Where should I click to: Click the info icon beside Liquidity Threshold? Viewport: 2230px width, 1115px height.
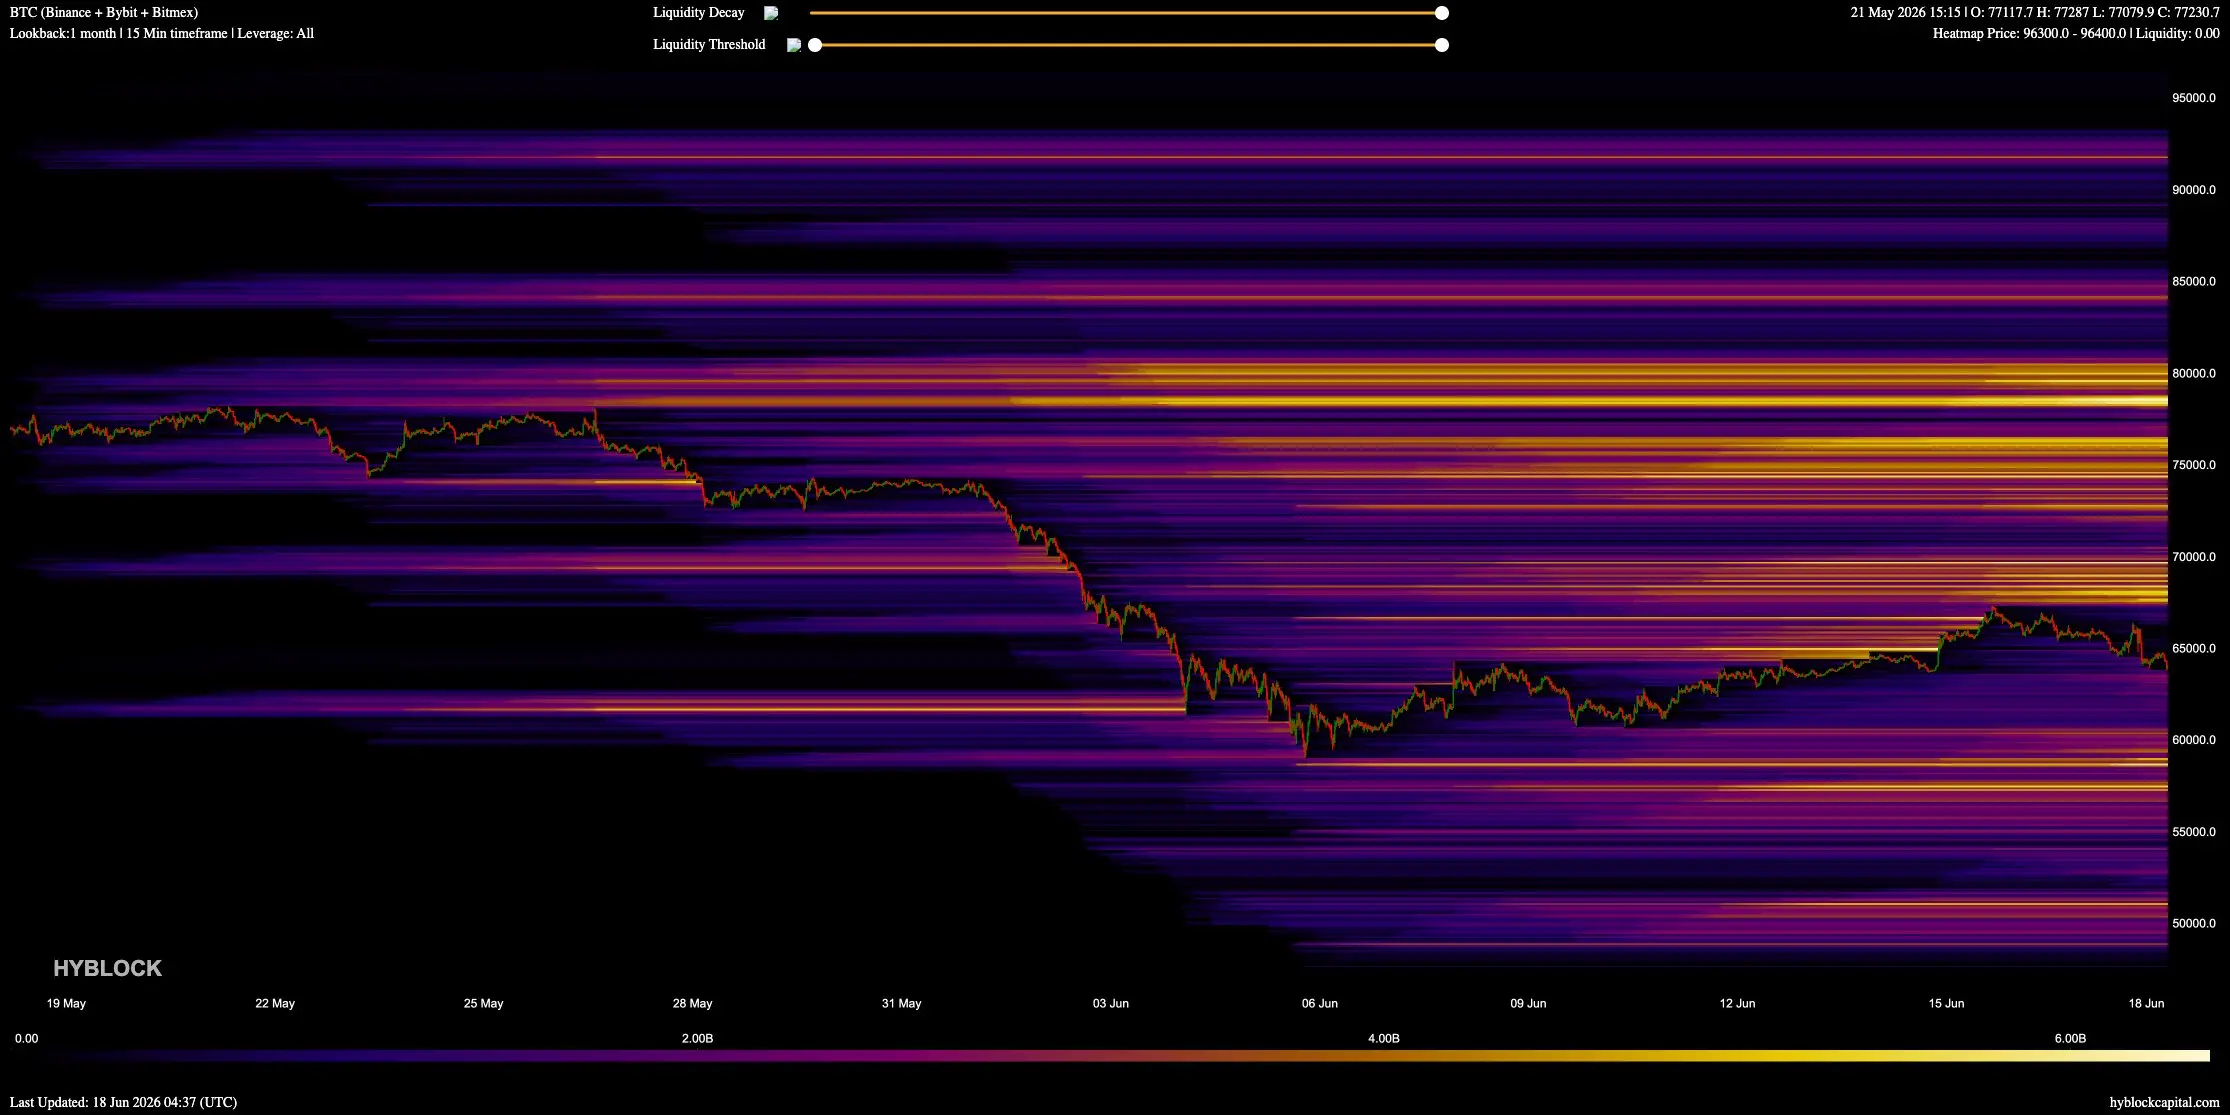[x=793, y=45]
